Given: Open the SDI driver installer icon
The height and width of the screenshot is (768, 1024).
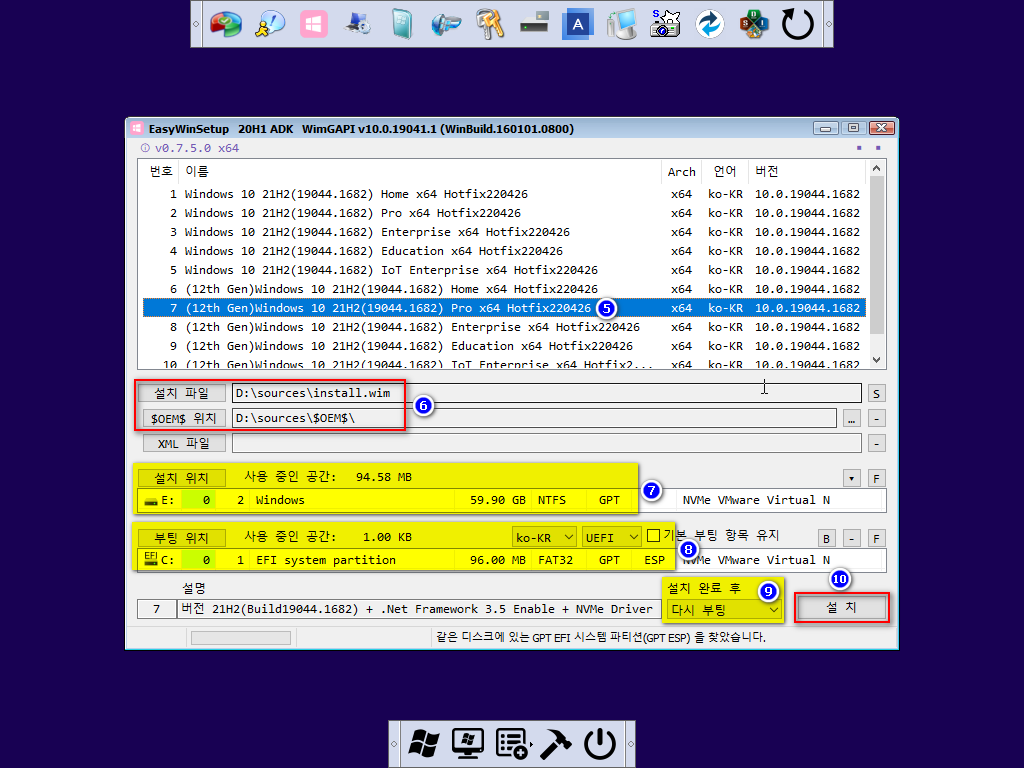Looking at the screenshot, I should coord(754,24).
